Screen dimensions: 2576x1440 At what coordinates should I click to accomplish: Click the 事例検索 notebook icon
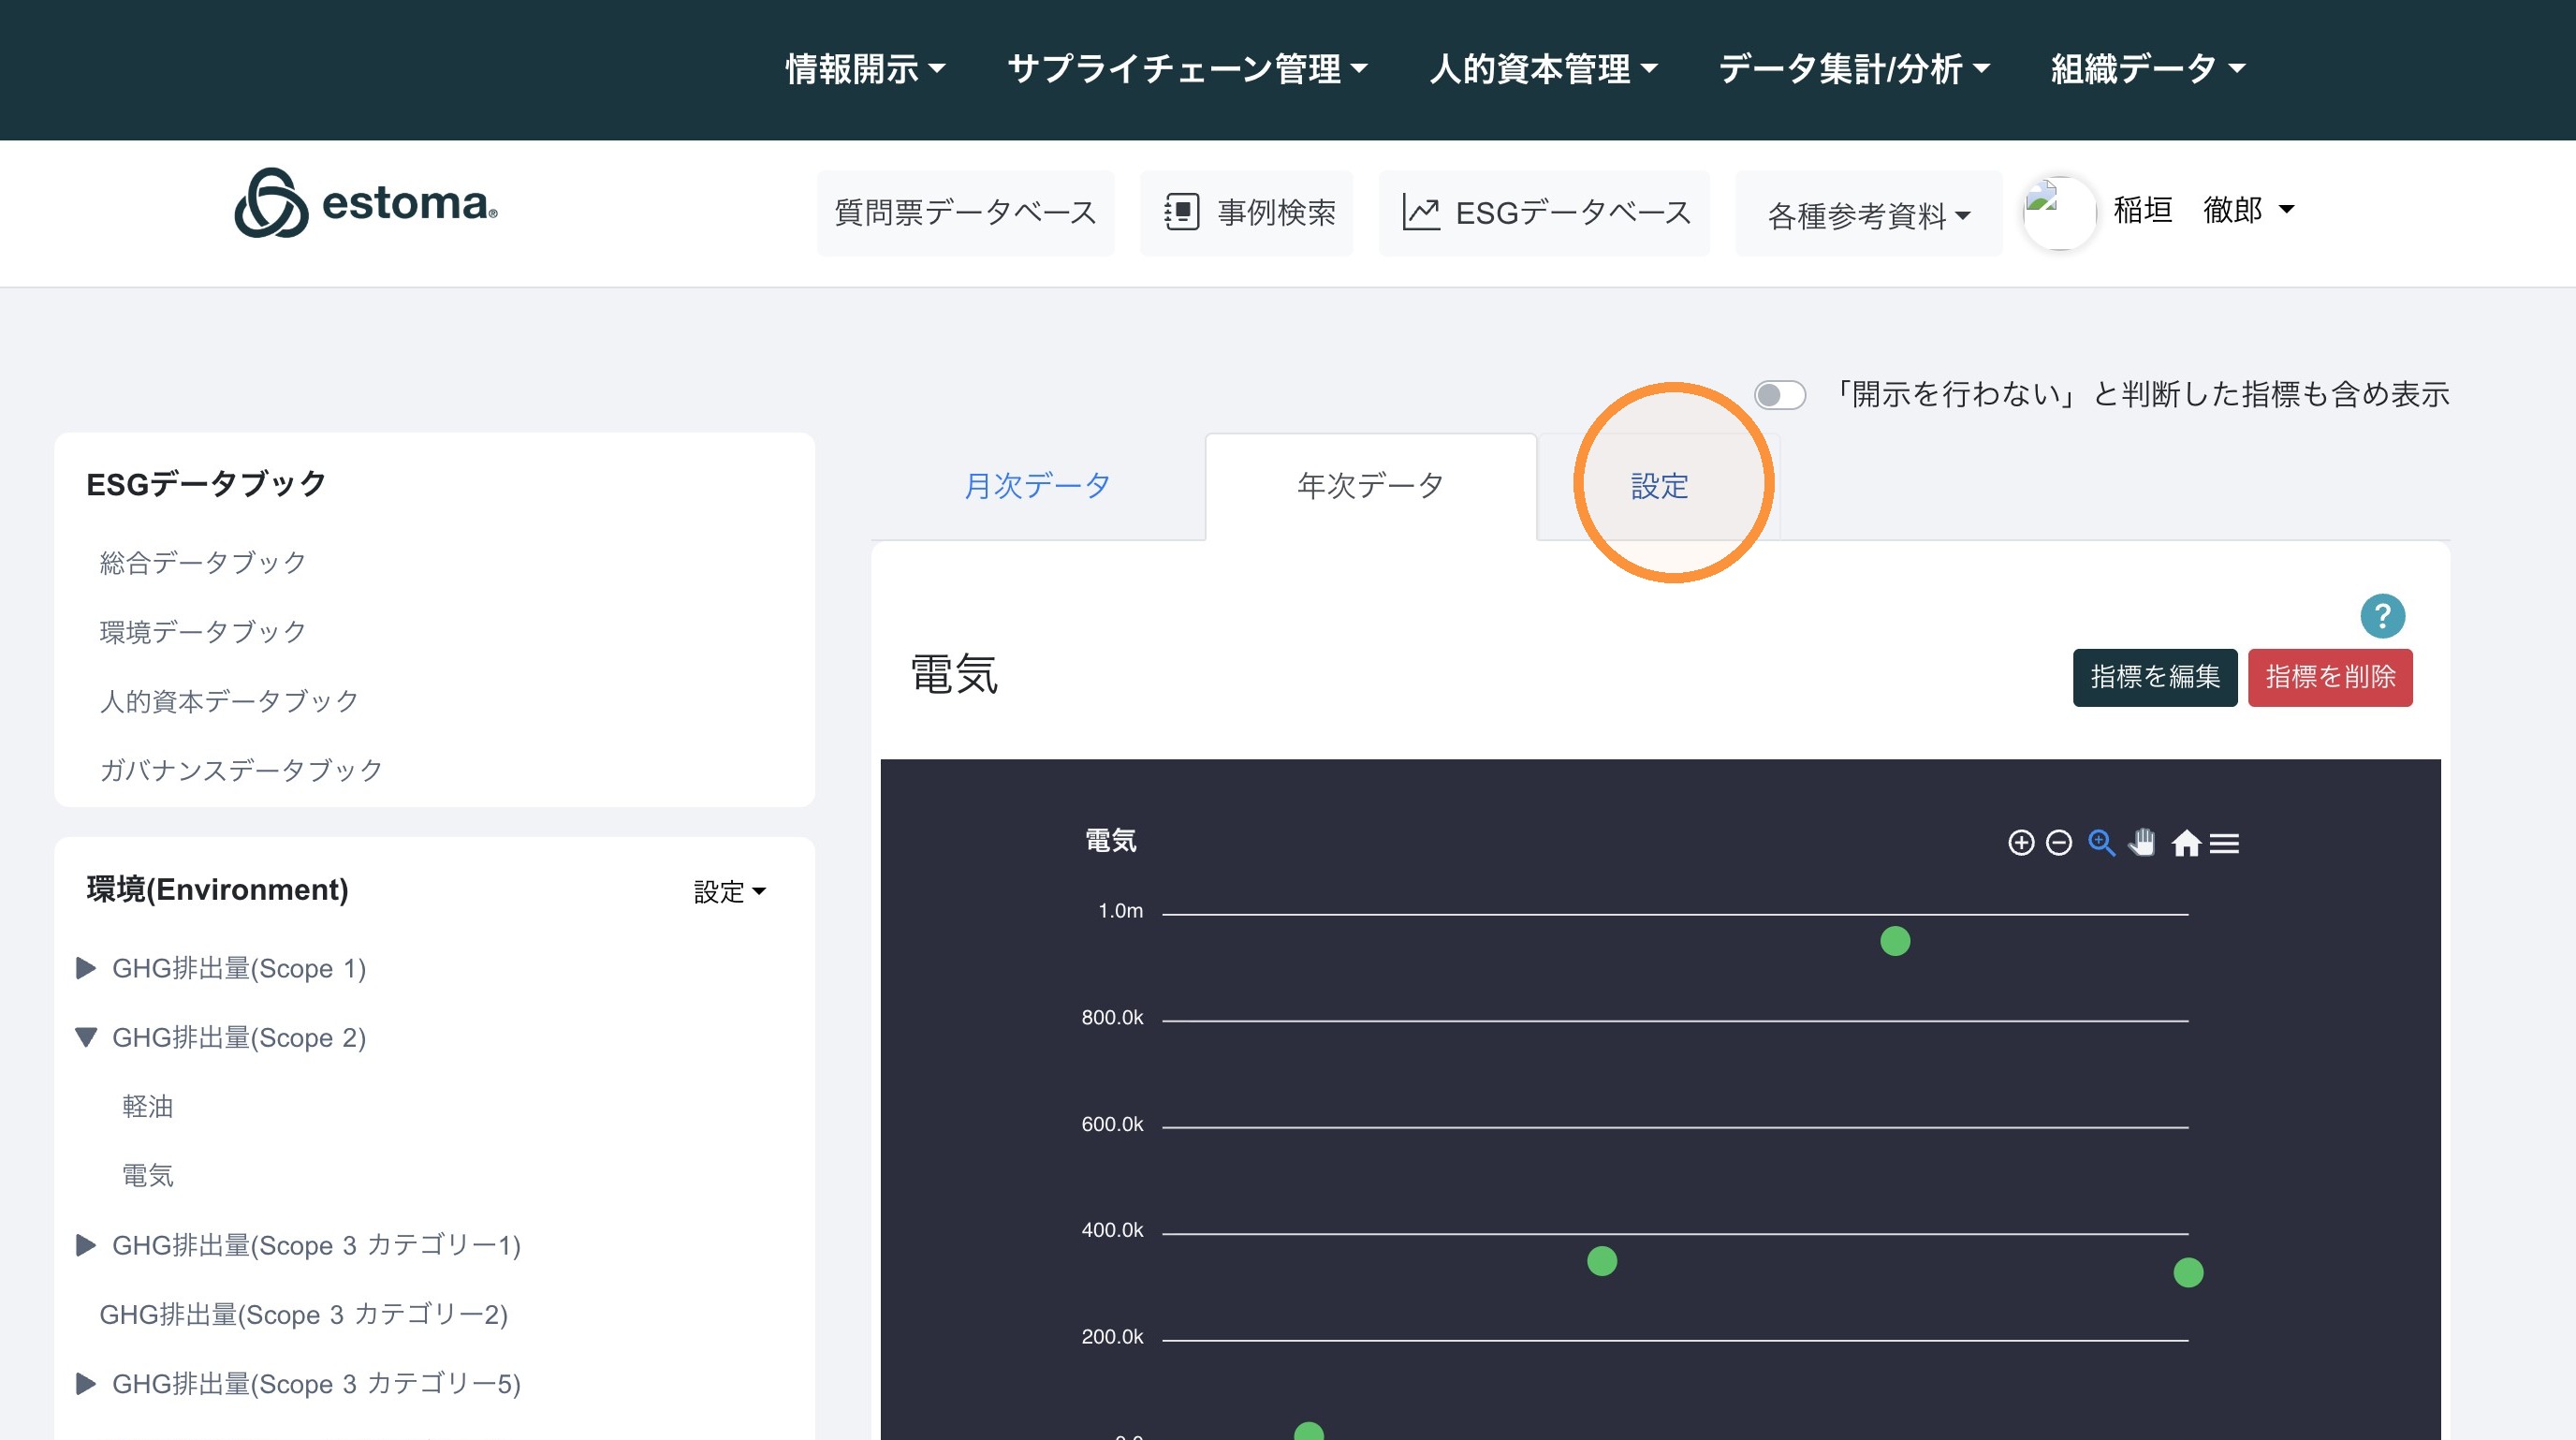pyautogui.click(x=1181, y=212)
